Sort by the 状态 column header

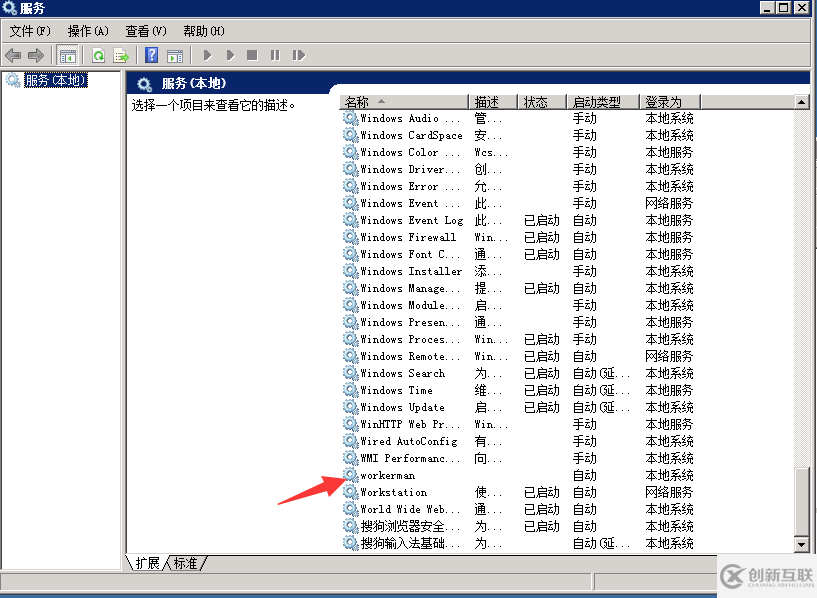[541, 102]
